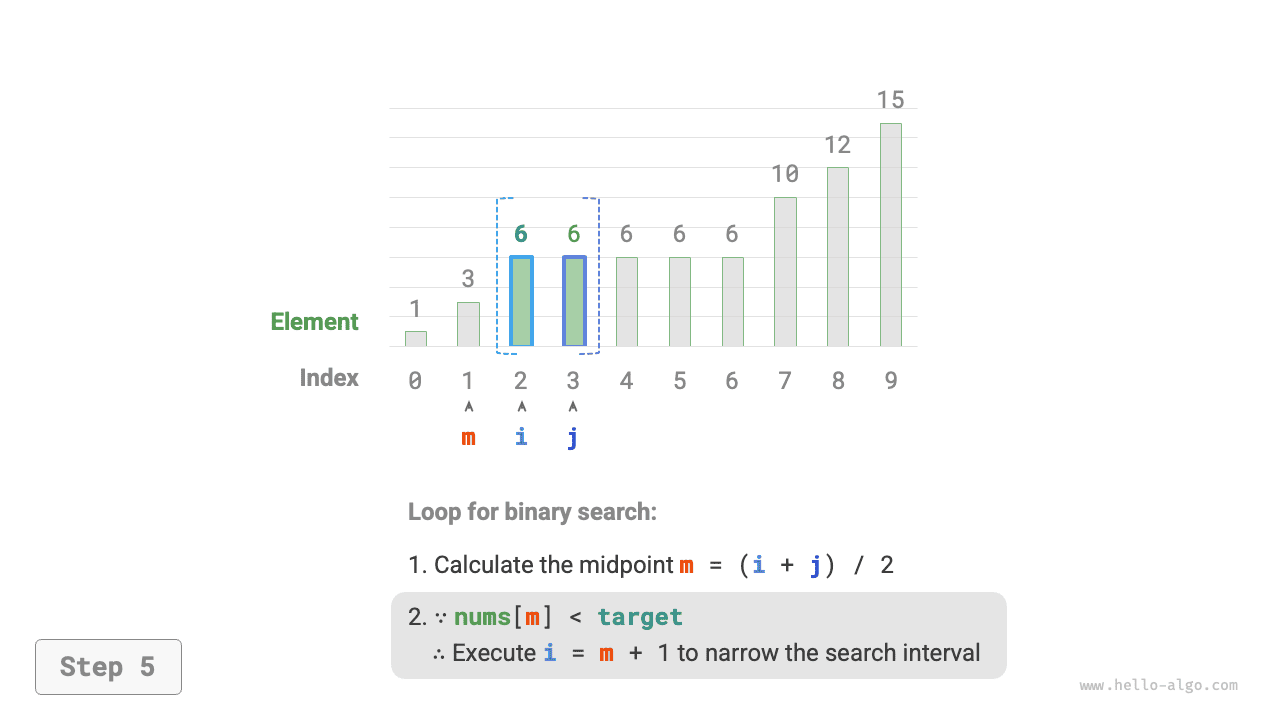The height and width of the screenshot is (720, 1280).
Task: Click the light blue i pointer label
Action: tap(521, 437)
